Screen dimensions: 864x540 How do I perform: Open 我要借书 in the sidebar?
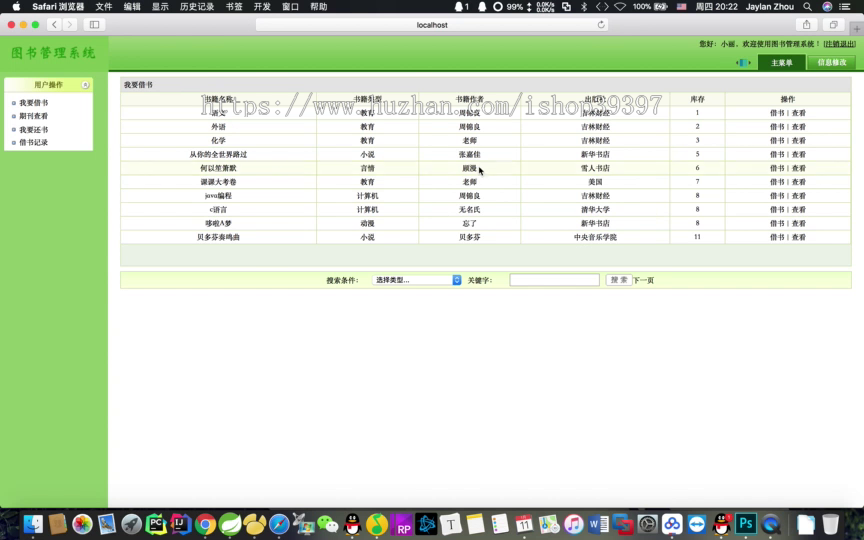(34, 102)
